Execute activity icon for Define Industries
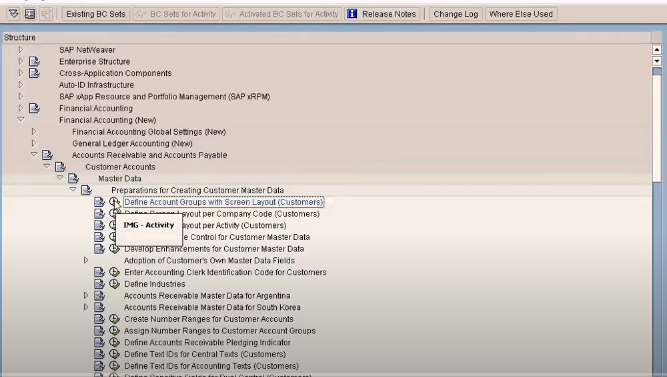The height and width of the screenshot is (377, 667). pyautogui.click(x=114, y=284)
